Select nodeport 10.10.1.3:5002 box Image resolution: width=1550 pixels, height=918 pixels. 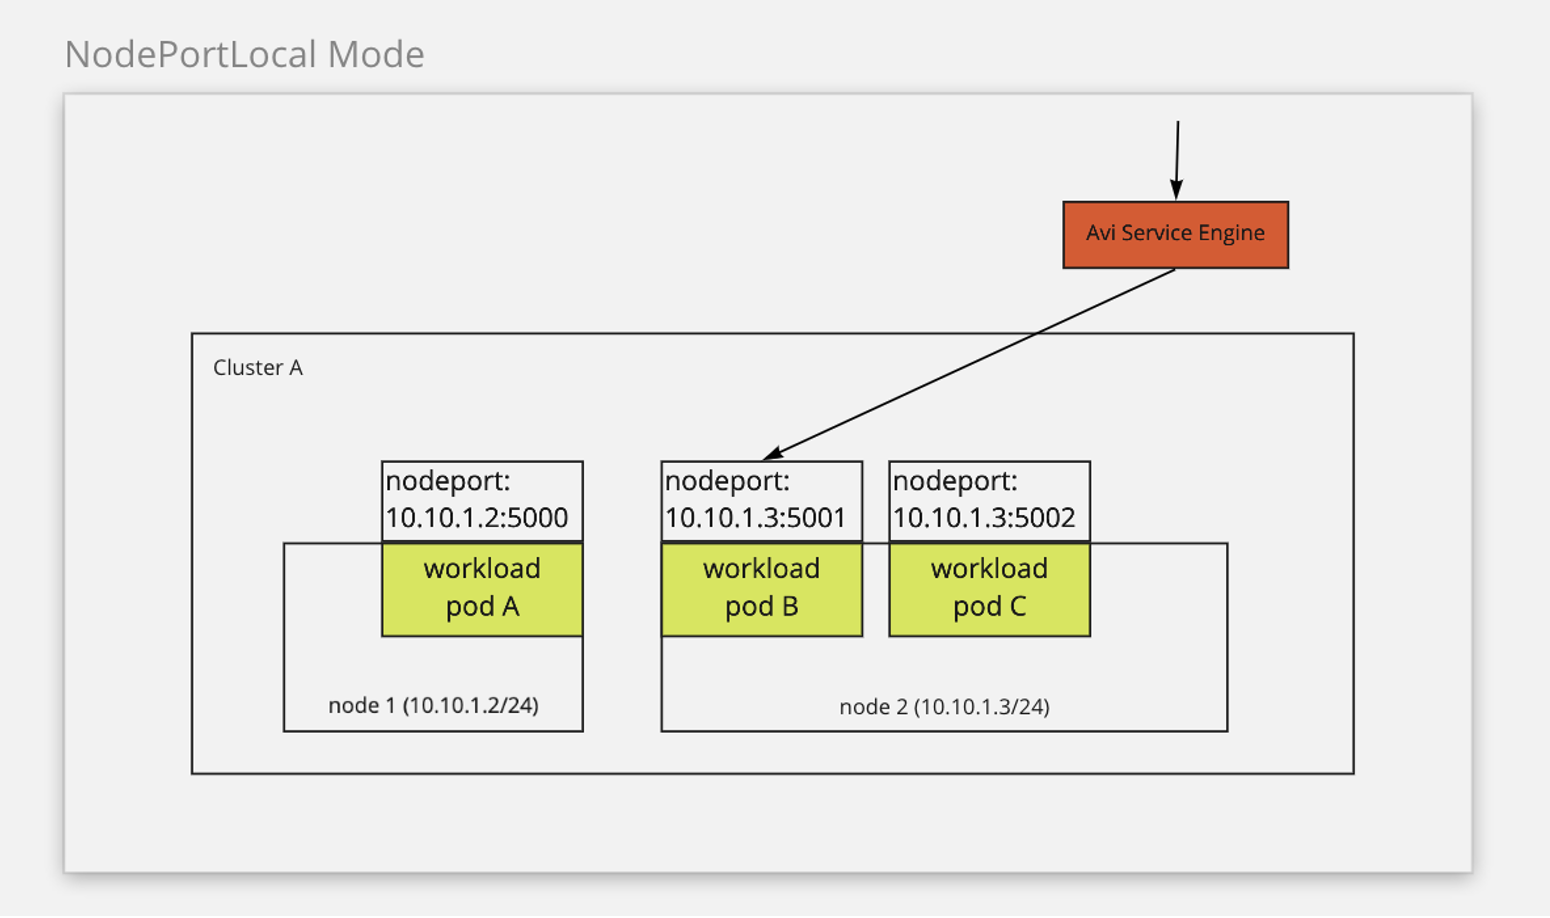pos(989,501)
